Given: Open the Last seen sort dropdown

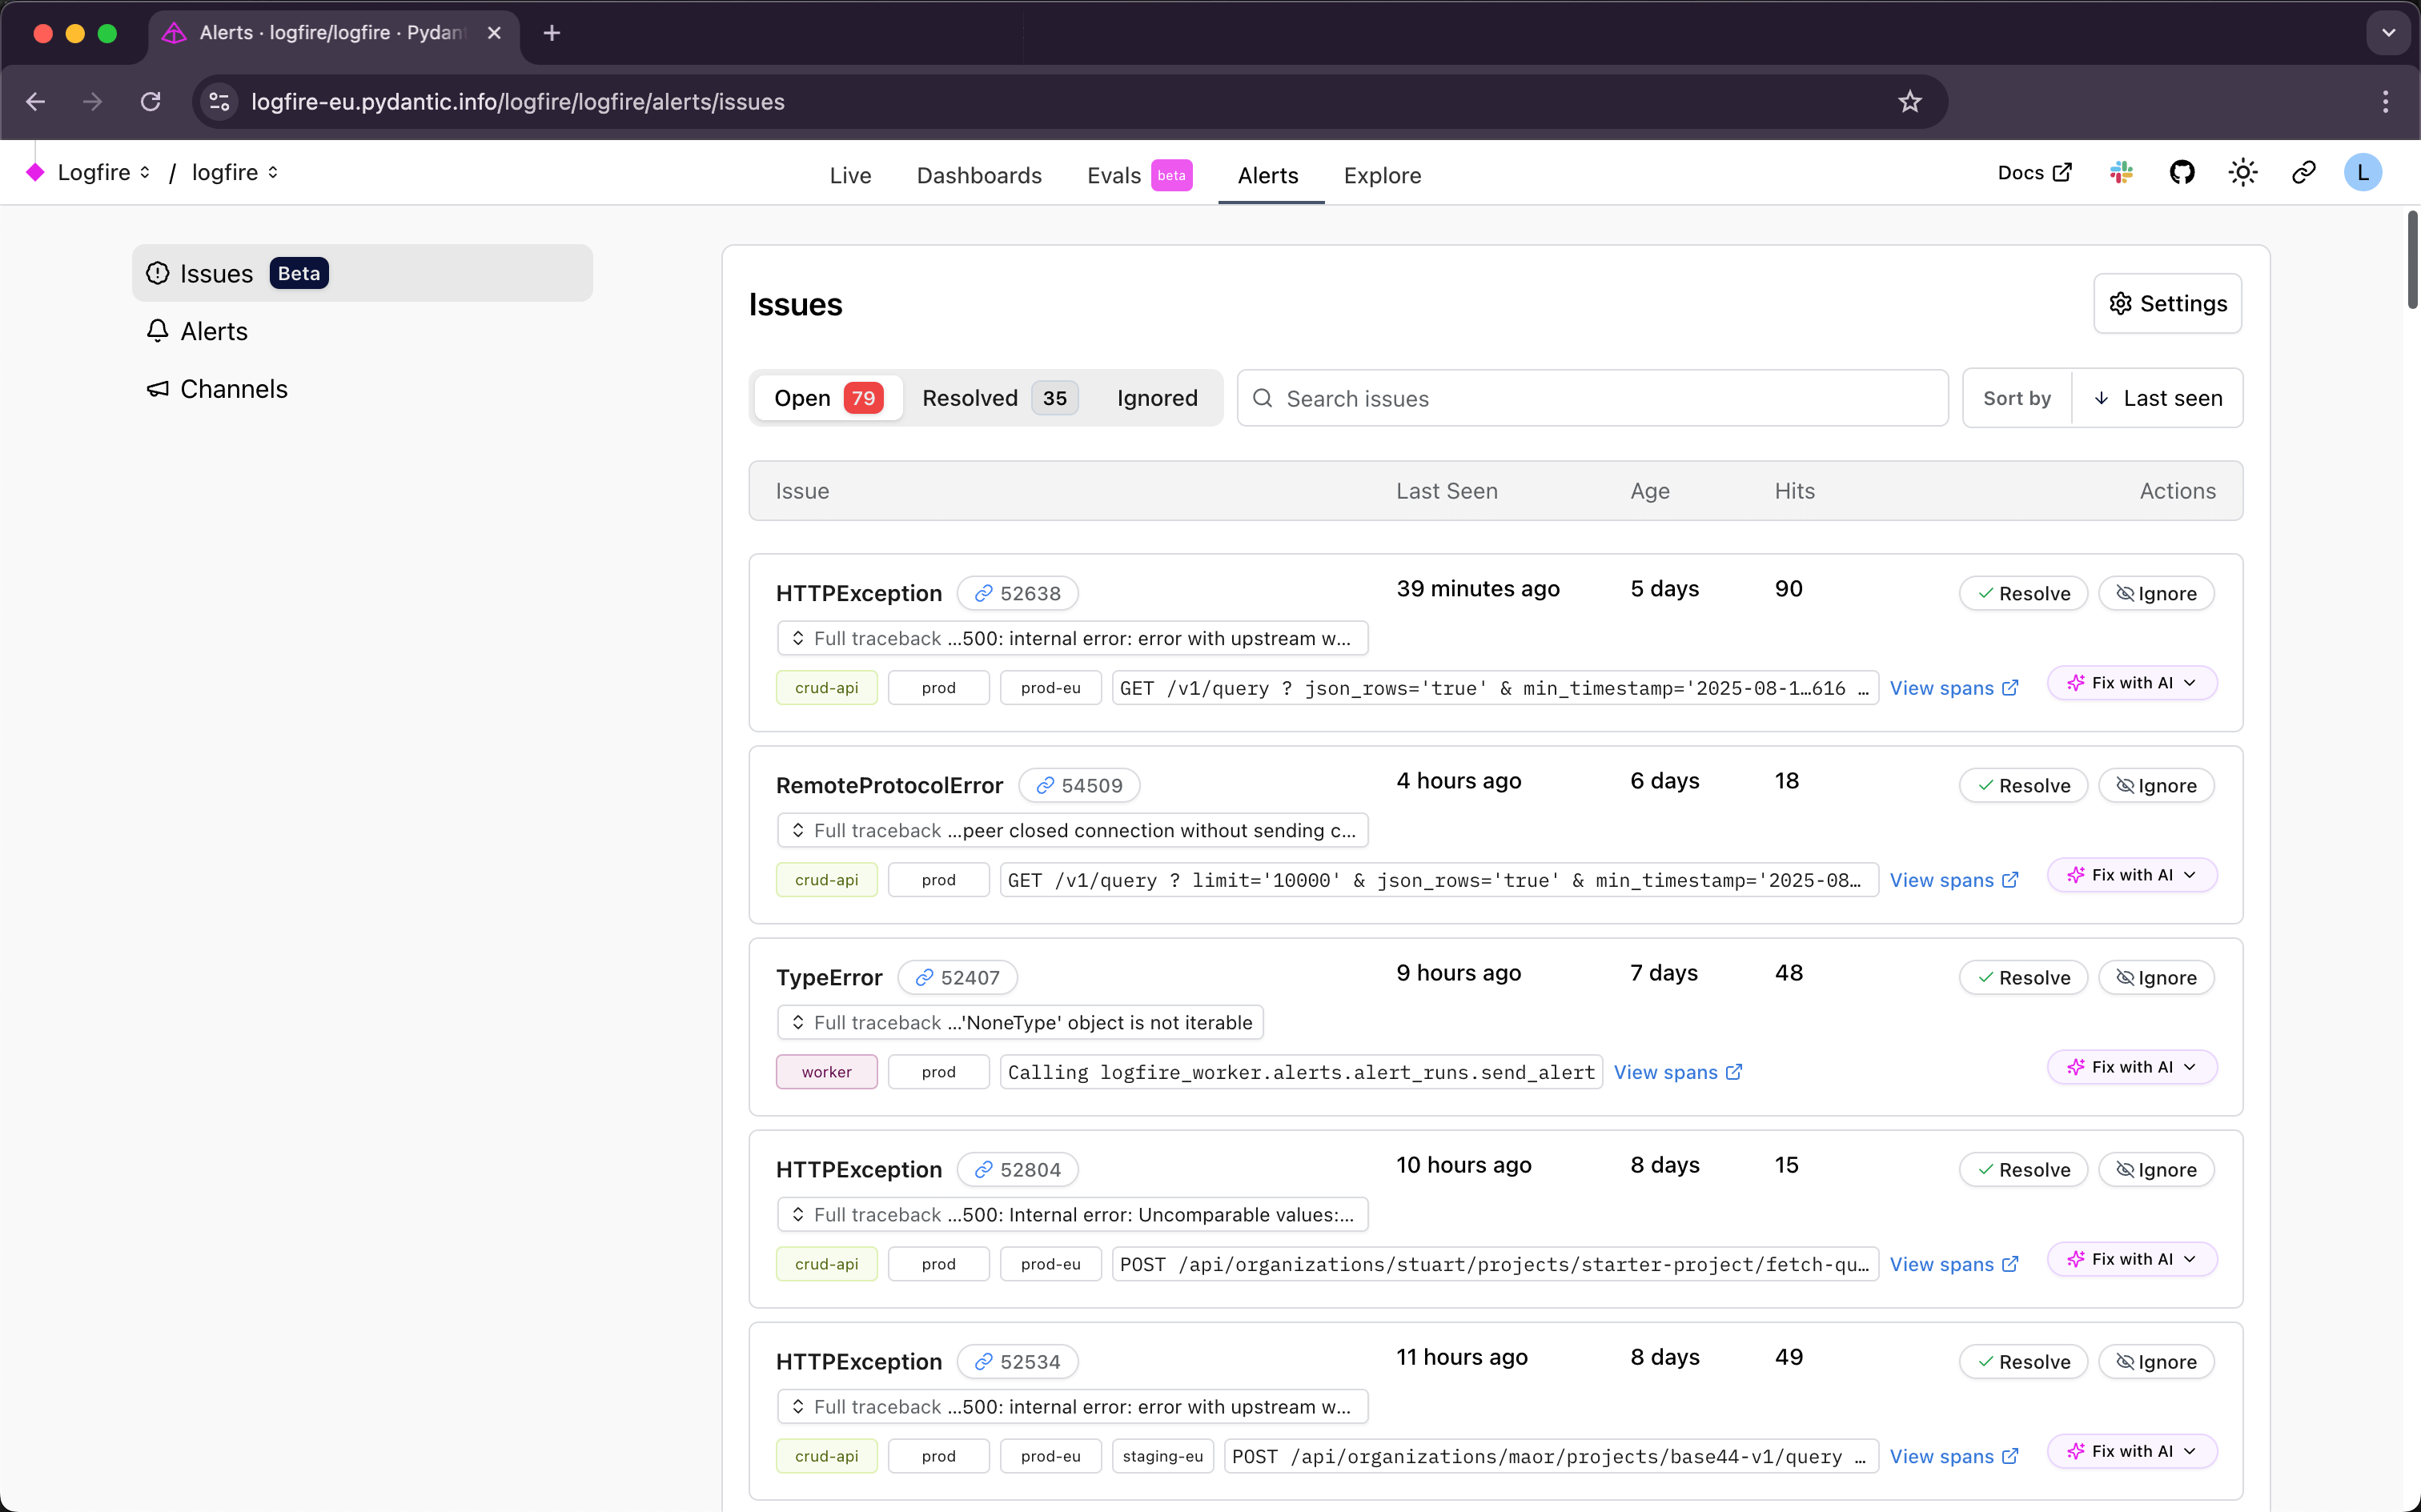Looking at the screenshot, I should tap(2158, 398).
